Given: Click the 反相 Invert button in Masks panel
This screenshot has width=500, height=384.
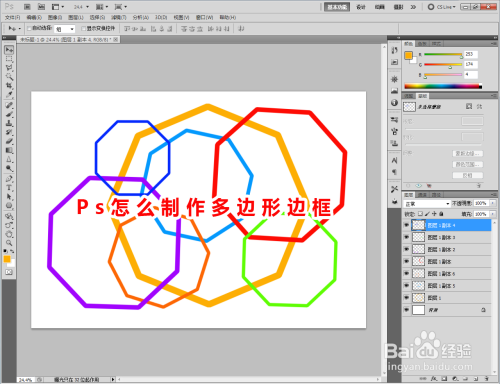Looking at the screenshot, I should (x=468, y=175).
